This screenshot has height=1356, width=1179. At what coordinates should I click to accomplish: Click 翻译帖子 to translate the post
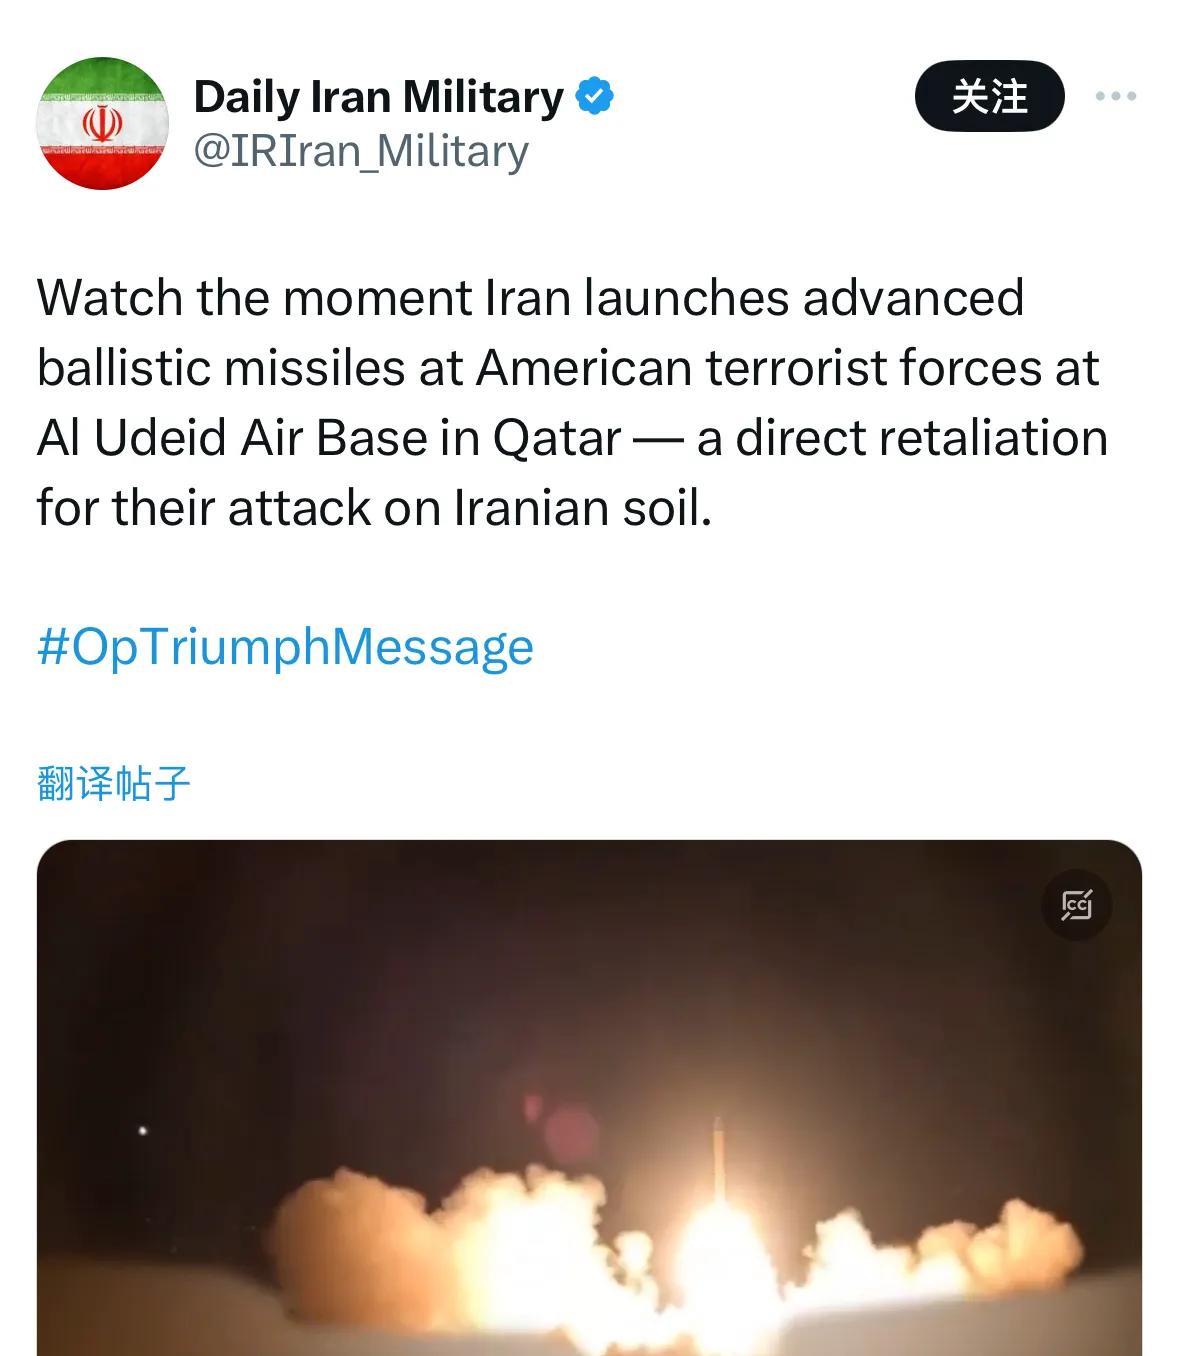click(x=113, y=783)
